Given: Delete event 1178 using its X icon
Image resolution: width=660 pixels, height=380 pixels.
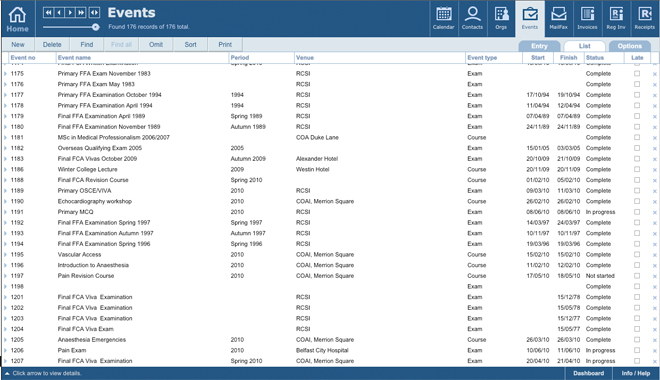Looking at the screenshot, I should [655, 106].
